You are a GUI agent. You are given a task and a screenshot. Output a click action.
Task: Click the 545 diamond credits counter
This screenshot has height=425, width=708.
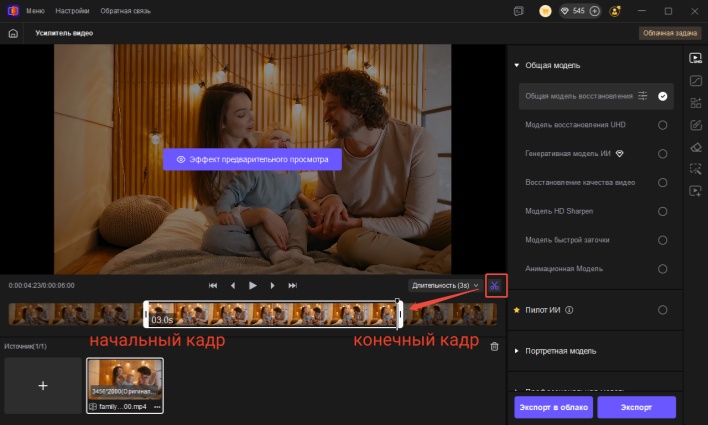pos(573,11)
